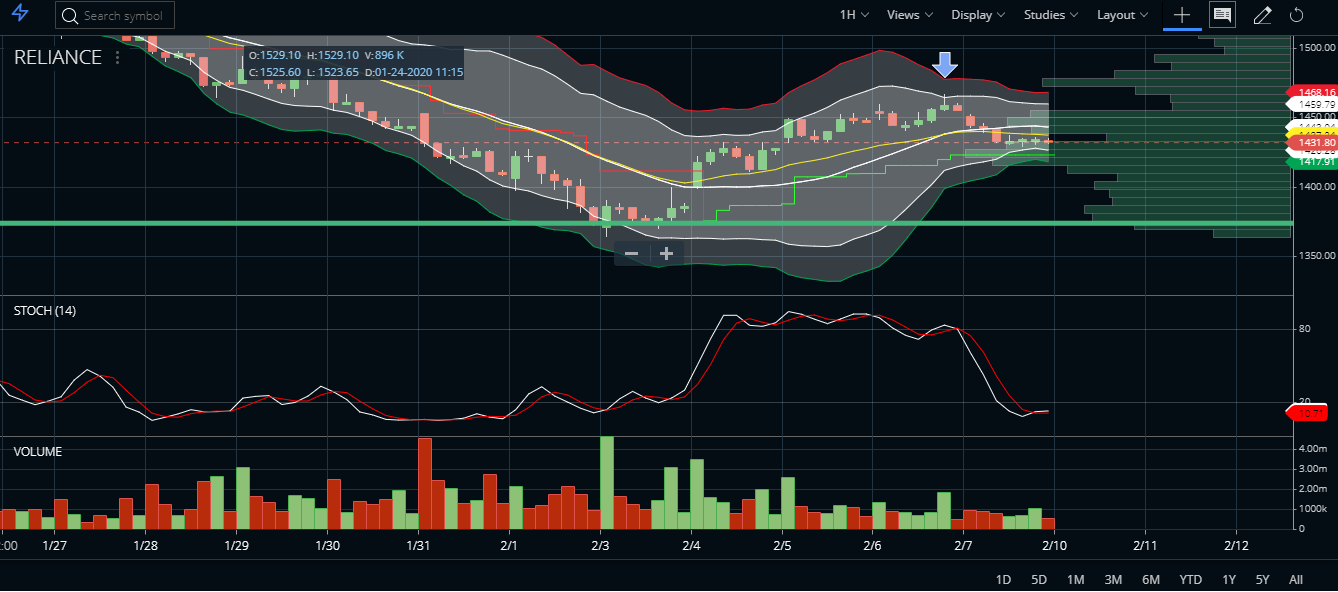Expand the Views dropdown
Viewport: 1338px width, 592px height.
tap(909, 14)
